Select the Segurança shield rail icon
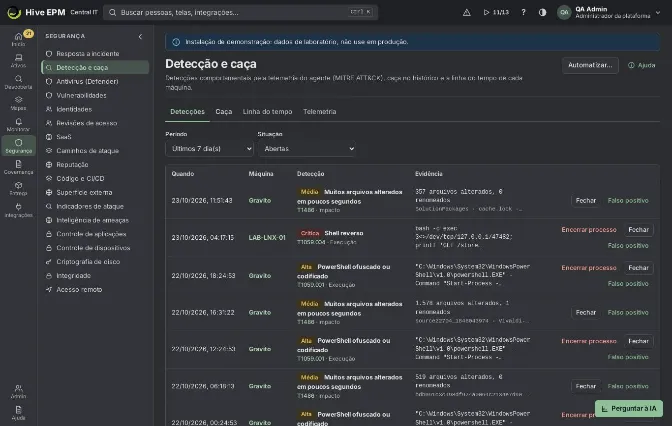Screen dimensions: 672x426 tap(18, 146)
